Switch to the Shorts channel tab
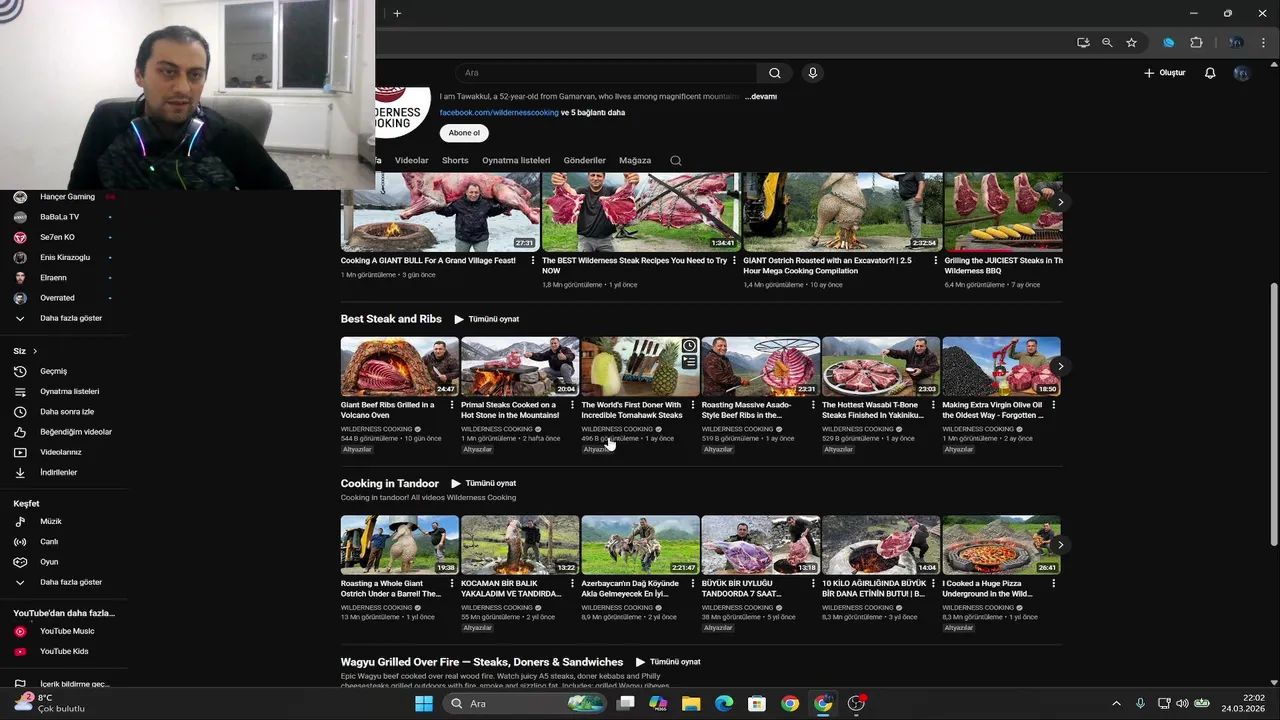 (x=455, y=160)
